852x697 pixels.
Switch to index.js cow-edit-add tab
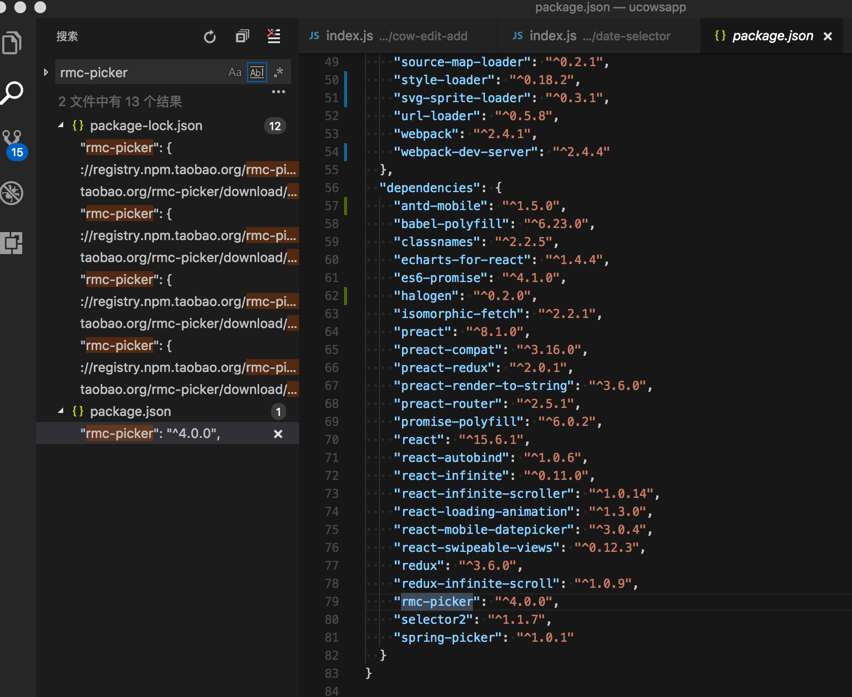[398, 36]
